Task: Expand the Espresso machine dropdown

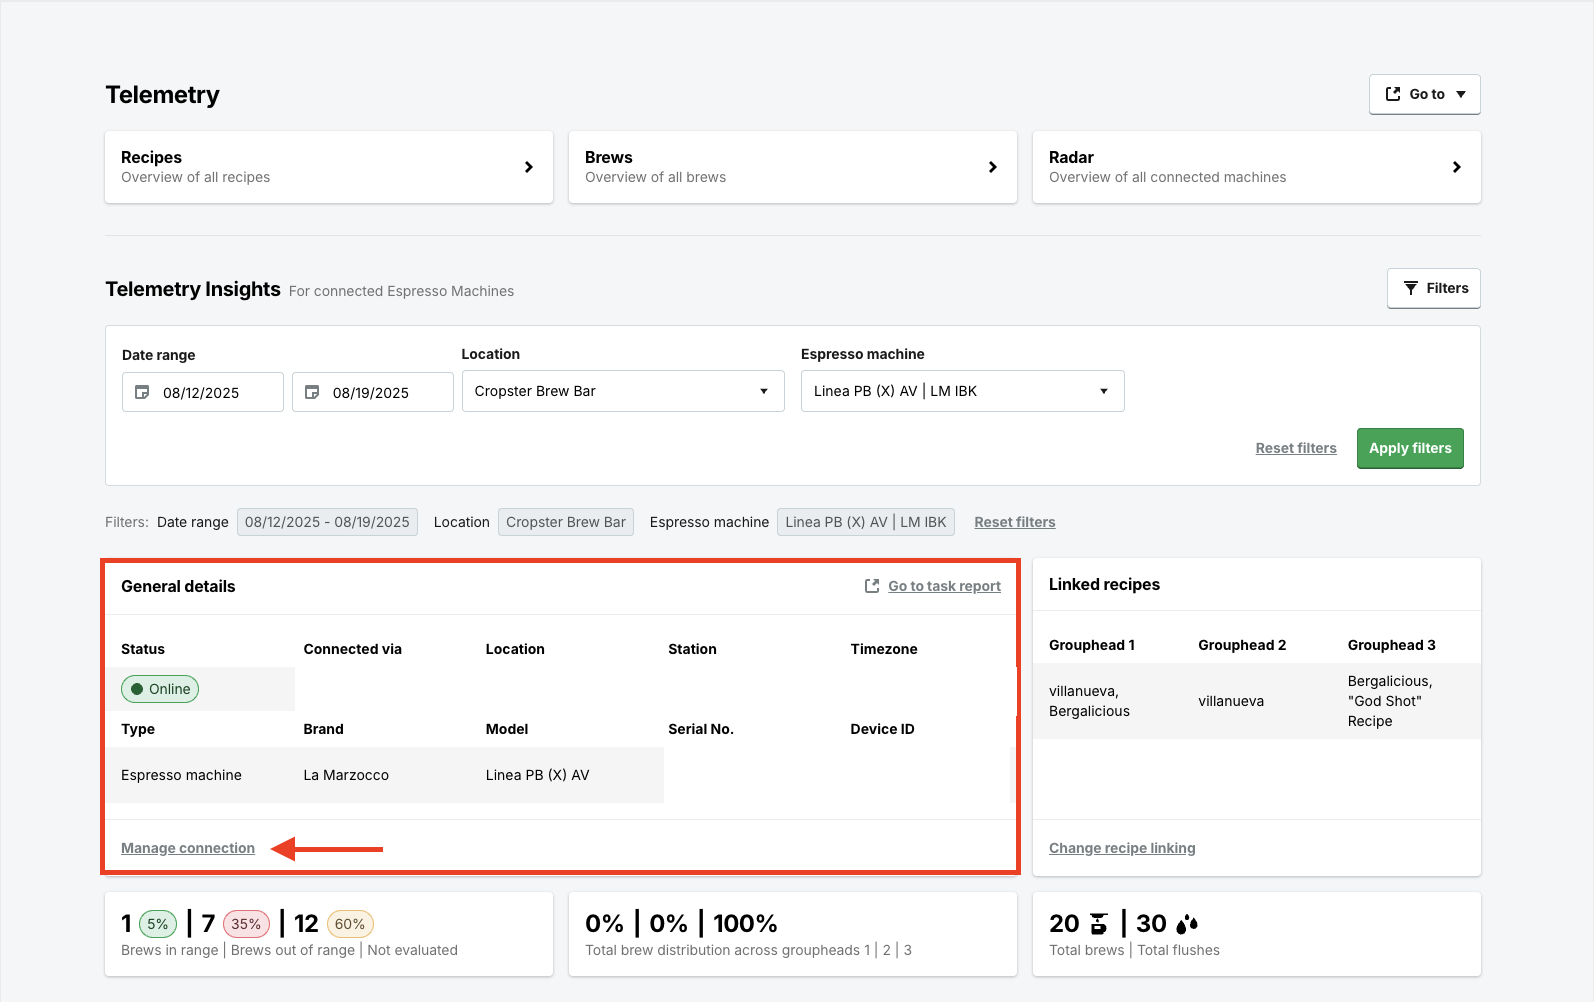Action: coord(963,391)
